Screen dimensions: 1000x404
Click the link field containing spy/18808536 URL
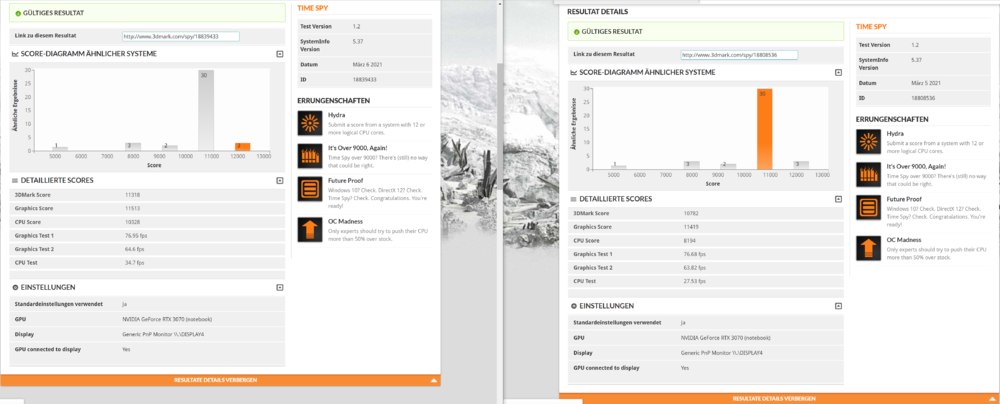tap(739, 54)
